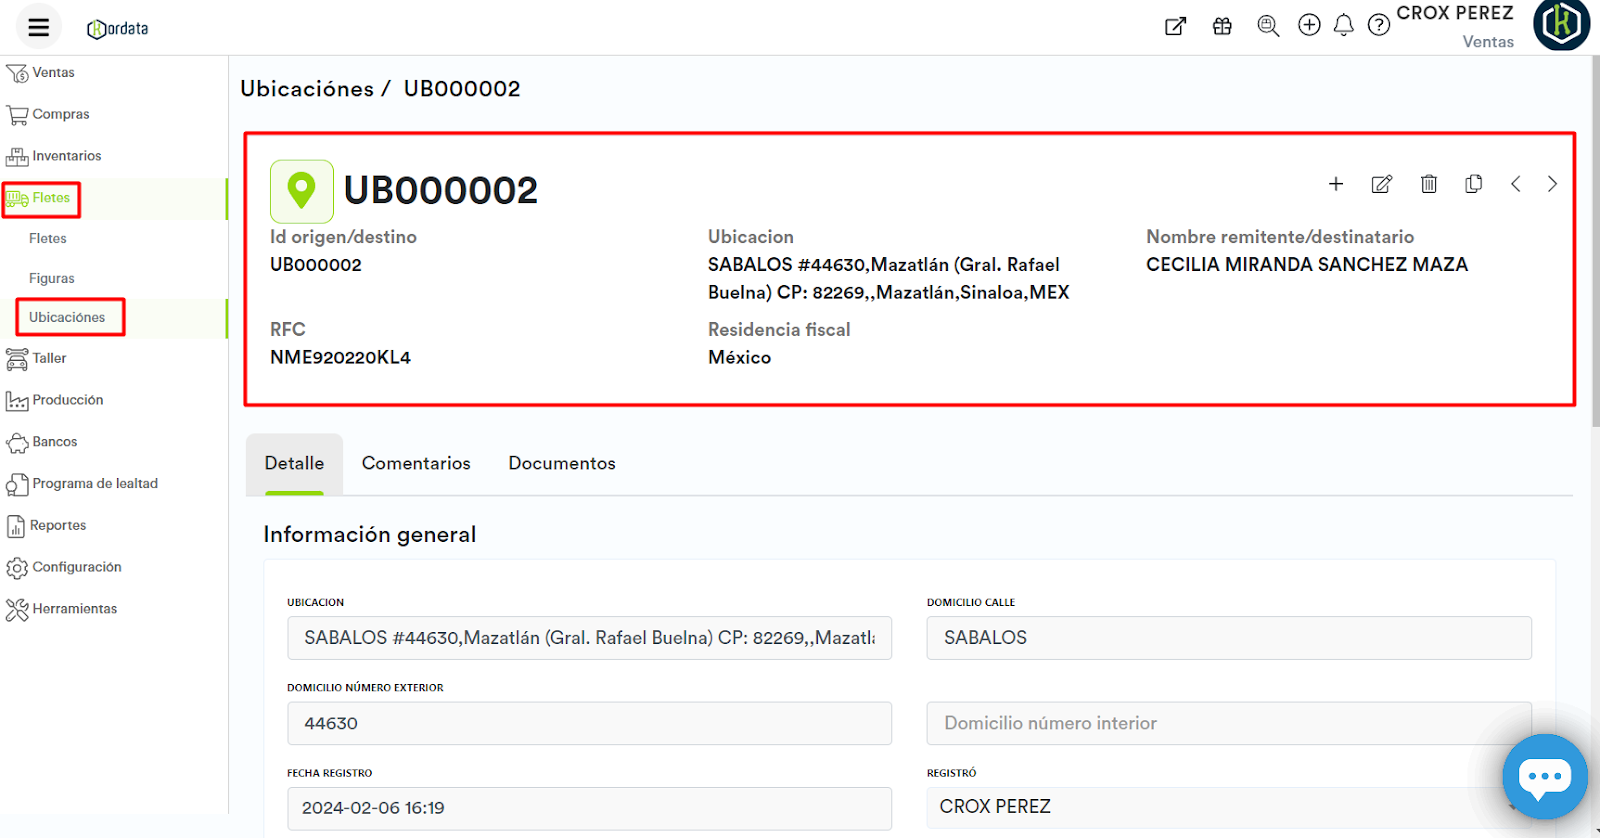Click the Domicilio número interior field
Screen dimensions: 1600x838
tap(1228, 723)
